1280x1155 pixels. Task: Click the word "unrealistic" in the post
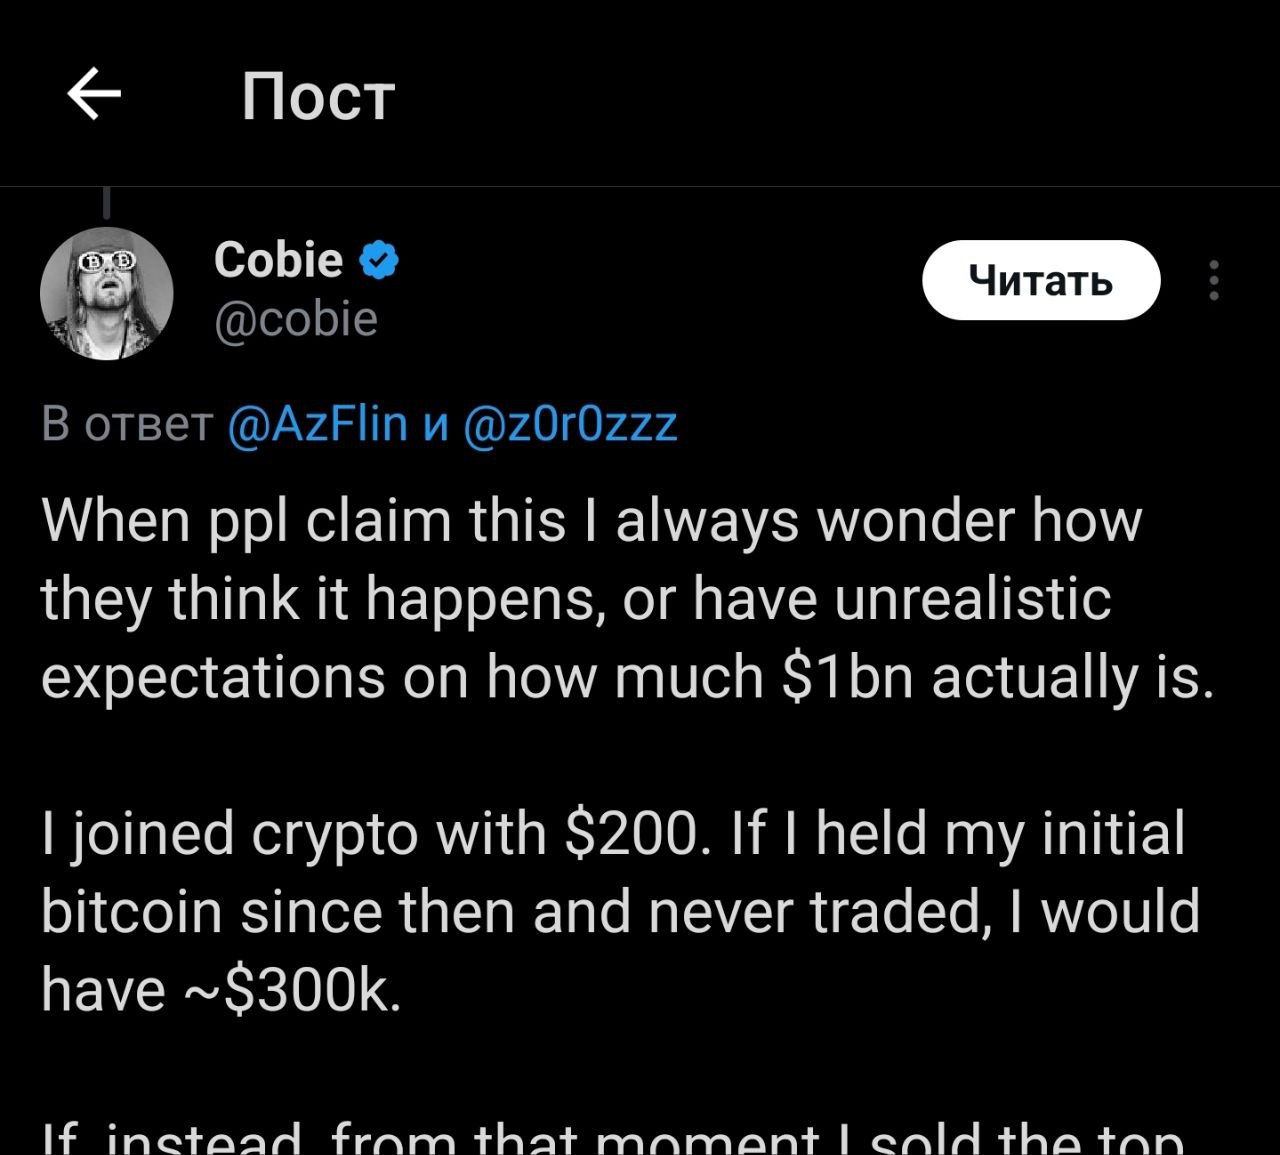[972, 599]
